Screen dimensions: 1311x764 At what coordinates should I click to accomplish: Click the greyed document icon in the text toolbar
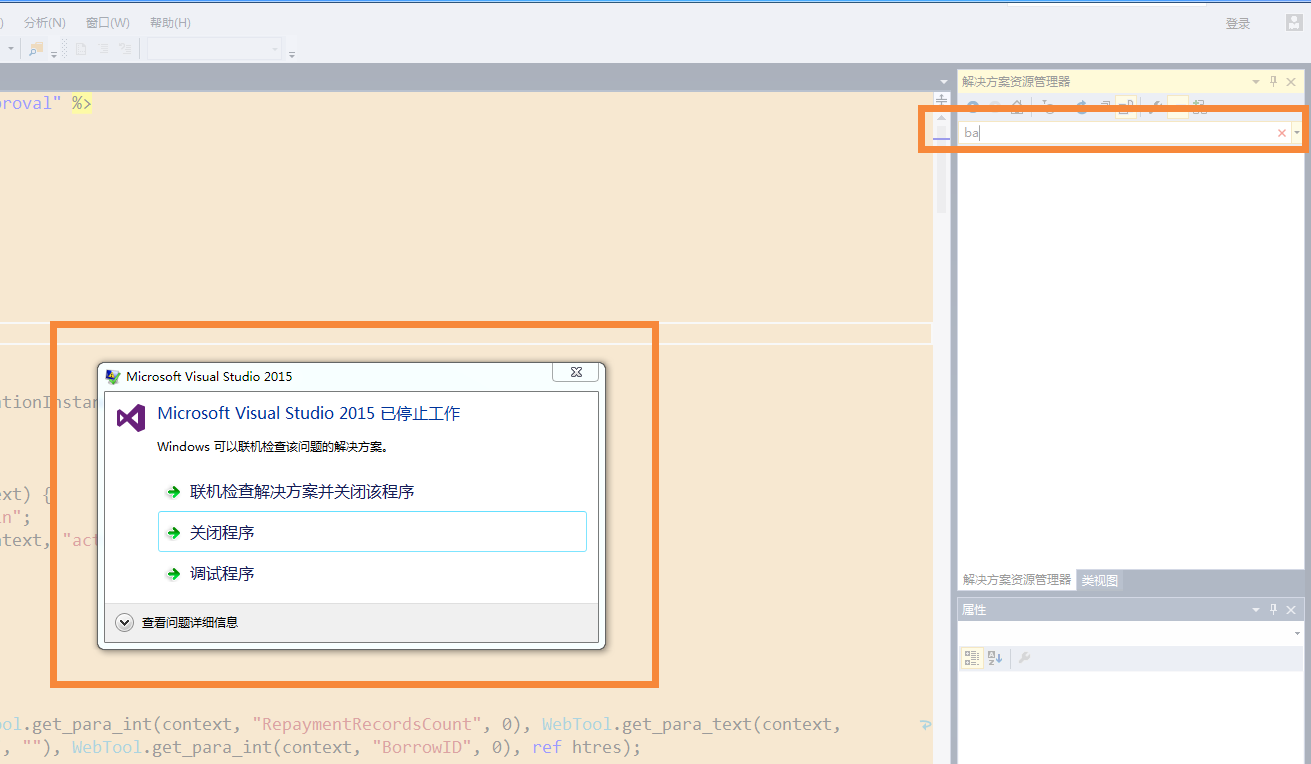click(81, 48)
